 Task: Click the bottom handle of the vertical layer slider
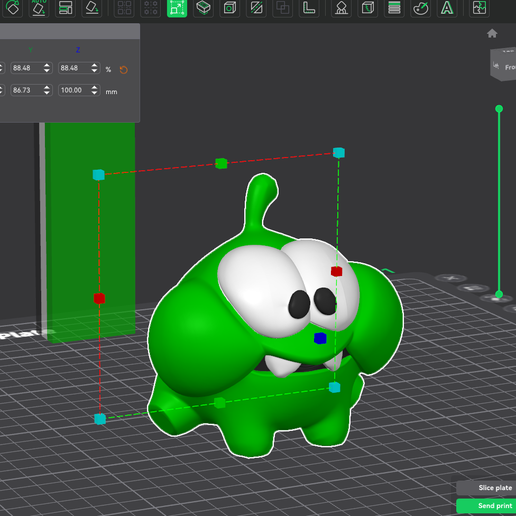coord(499,294)
